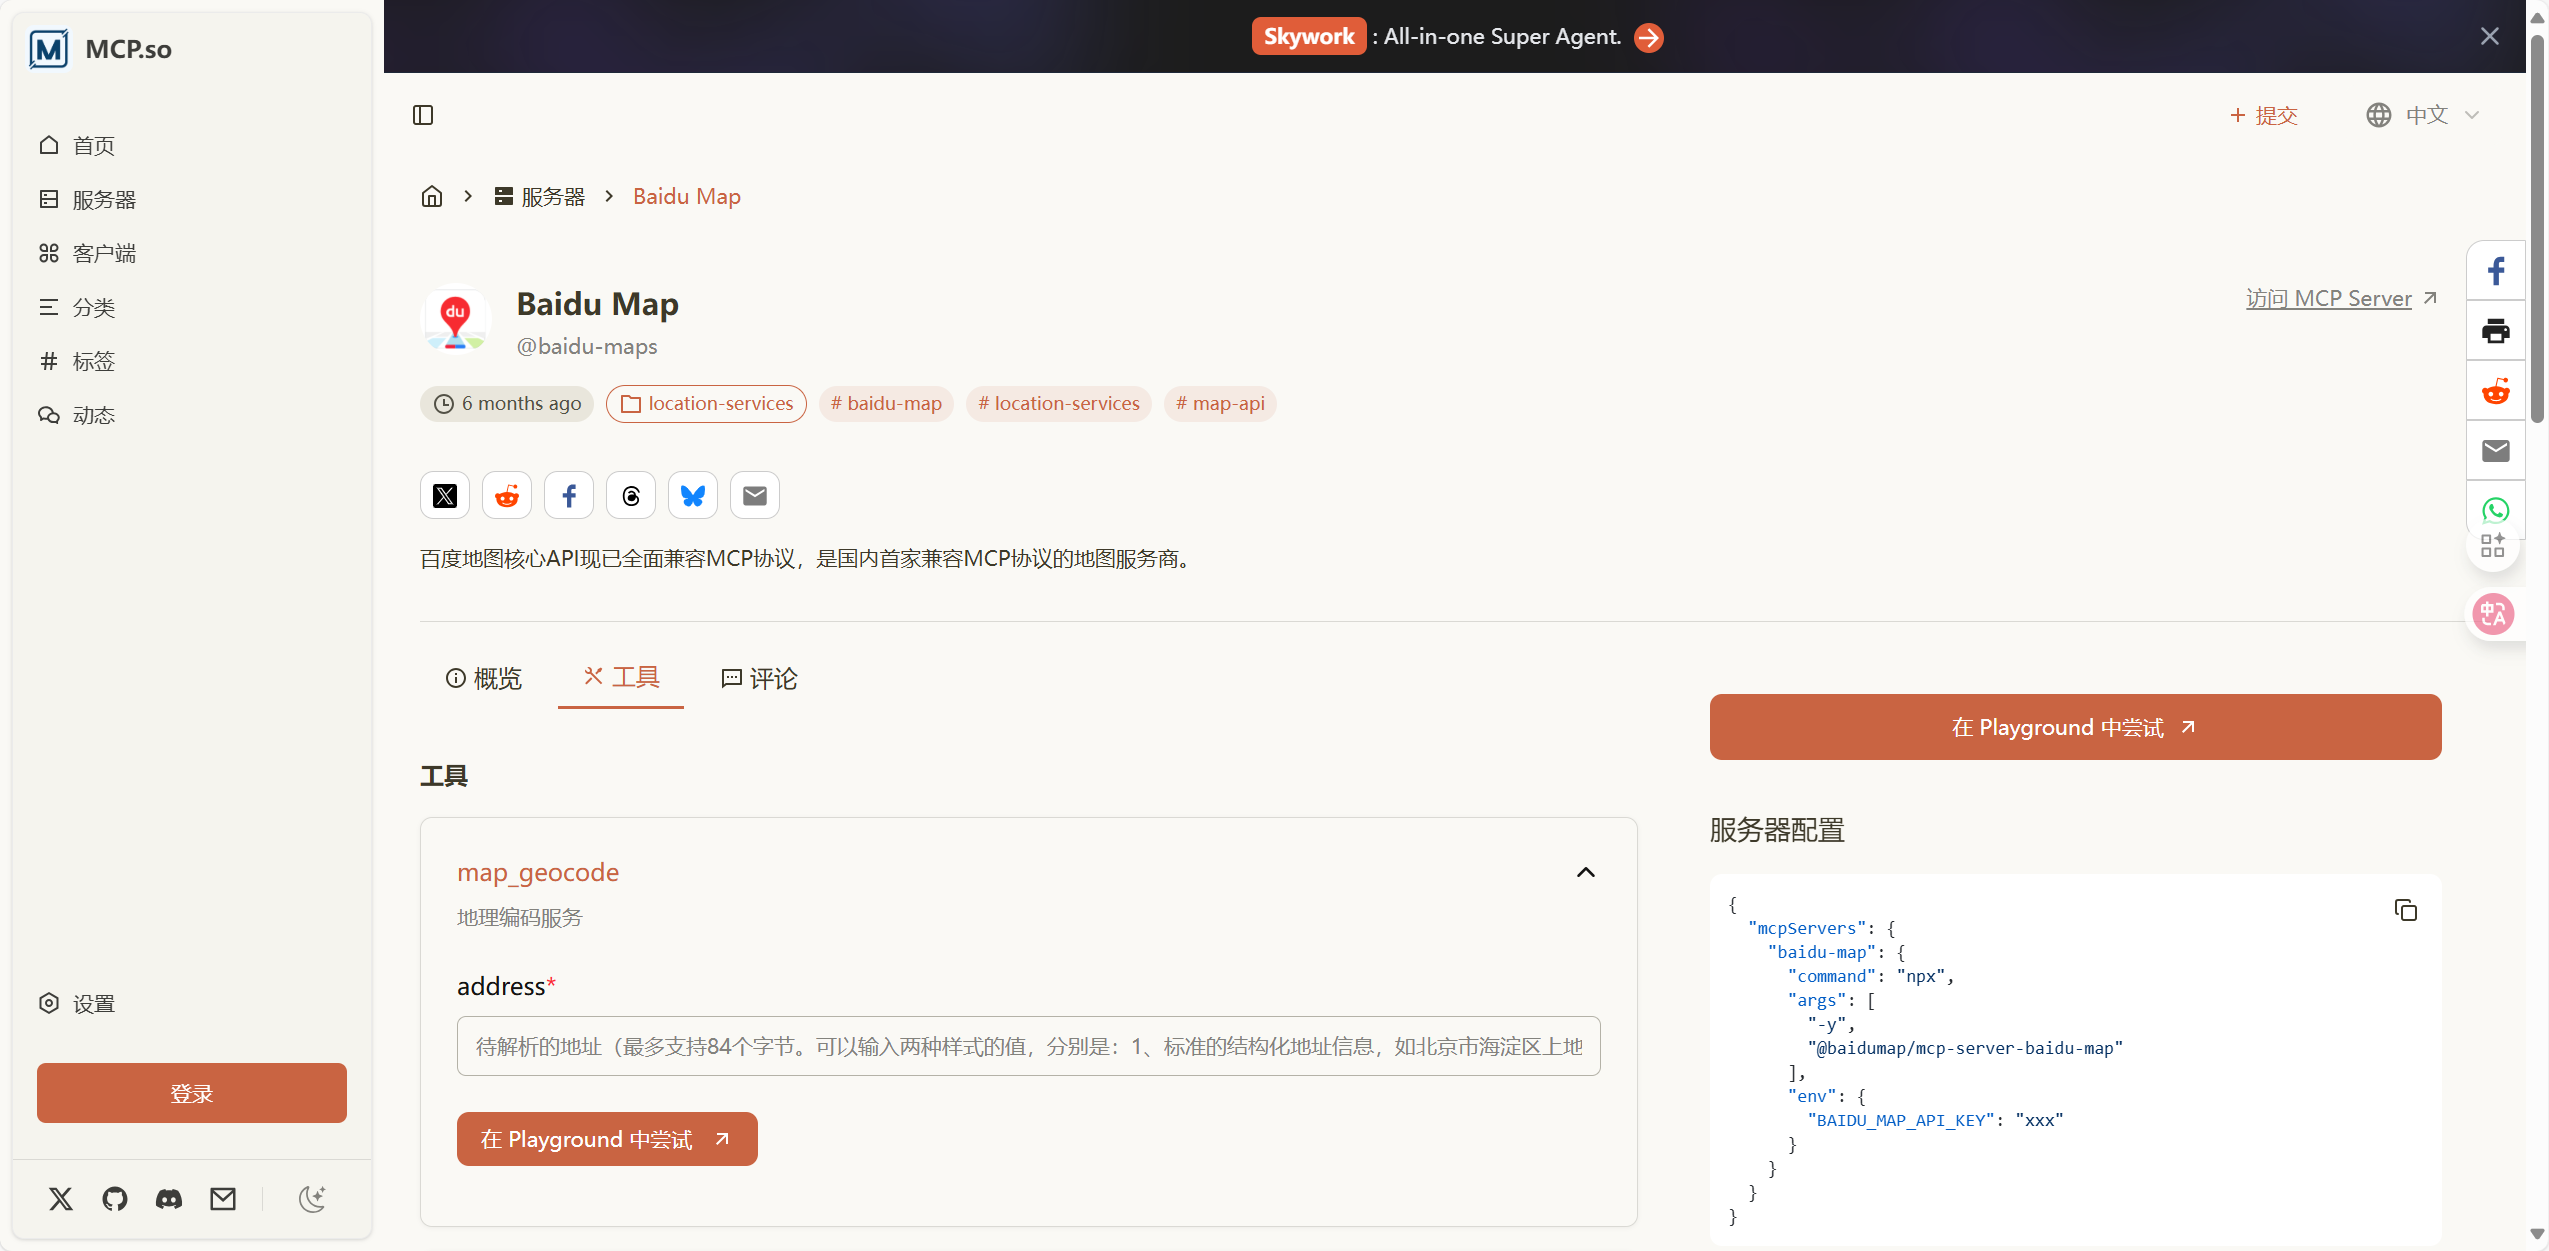This screenshot has width=2549, height=1251.
Task: Click the print icon in floating share bar
Action: point(2495,331)
